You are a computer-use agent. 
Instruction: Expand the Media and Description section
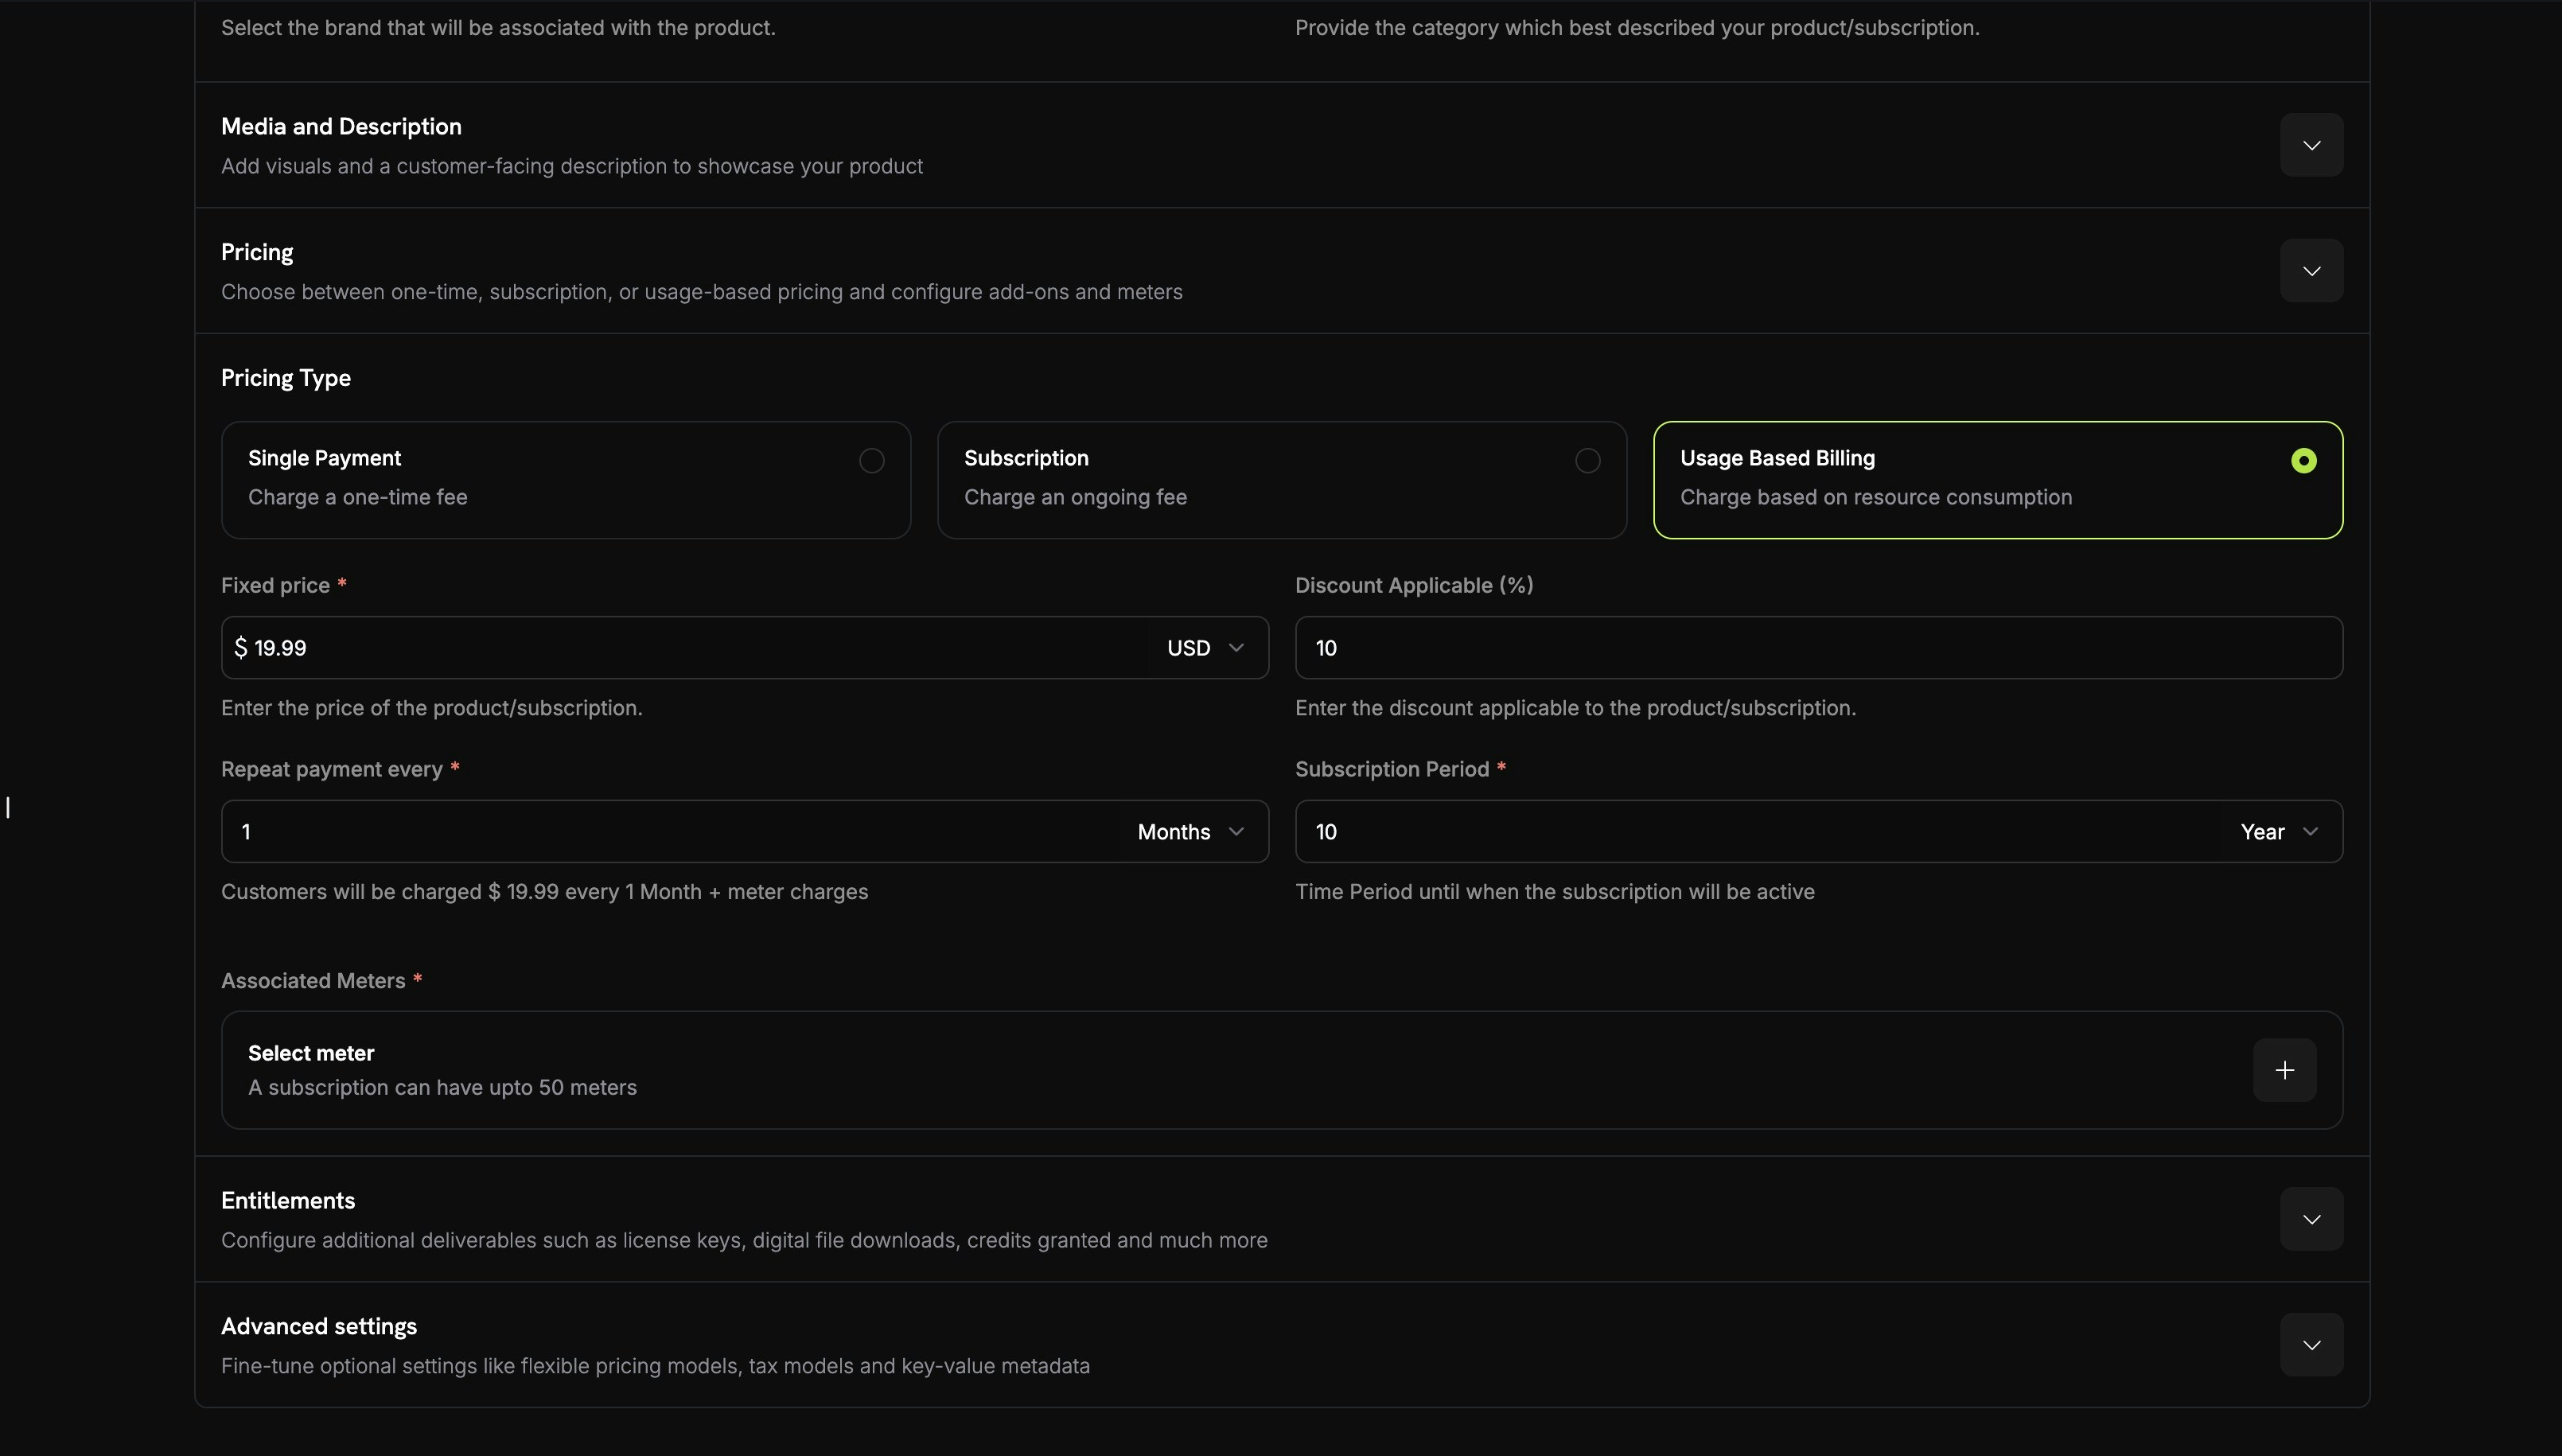pyautogui.click(x=2310, y=144)
